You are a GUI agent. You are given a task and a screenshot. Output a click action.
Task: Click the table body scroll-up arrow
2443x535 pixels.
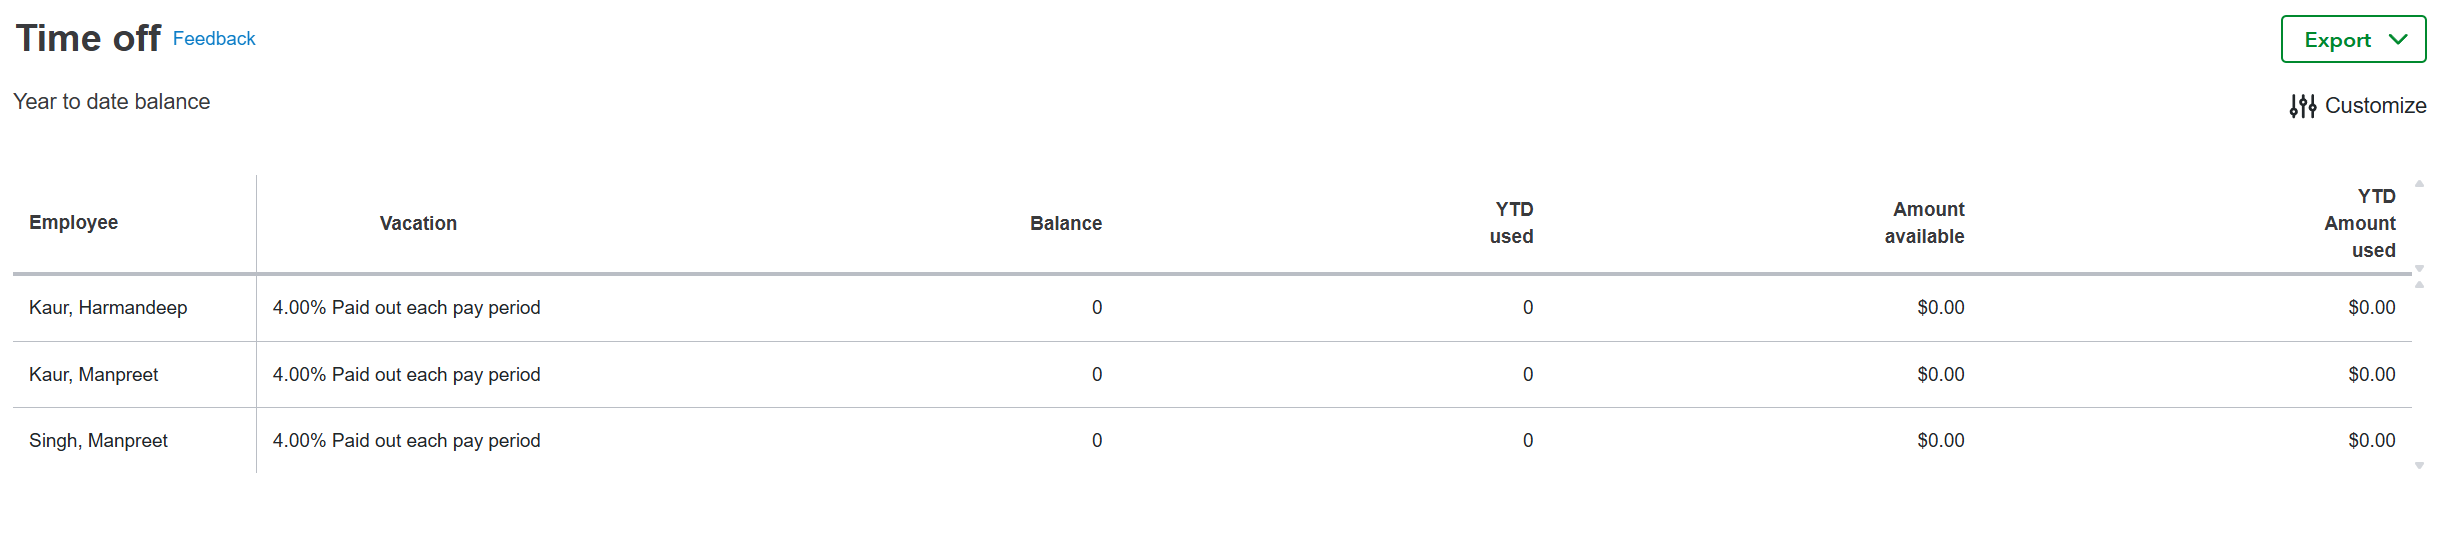pyautogui.click(x=2419, y=285)
